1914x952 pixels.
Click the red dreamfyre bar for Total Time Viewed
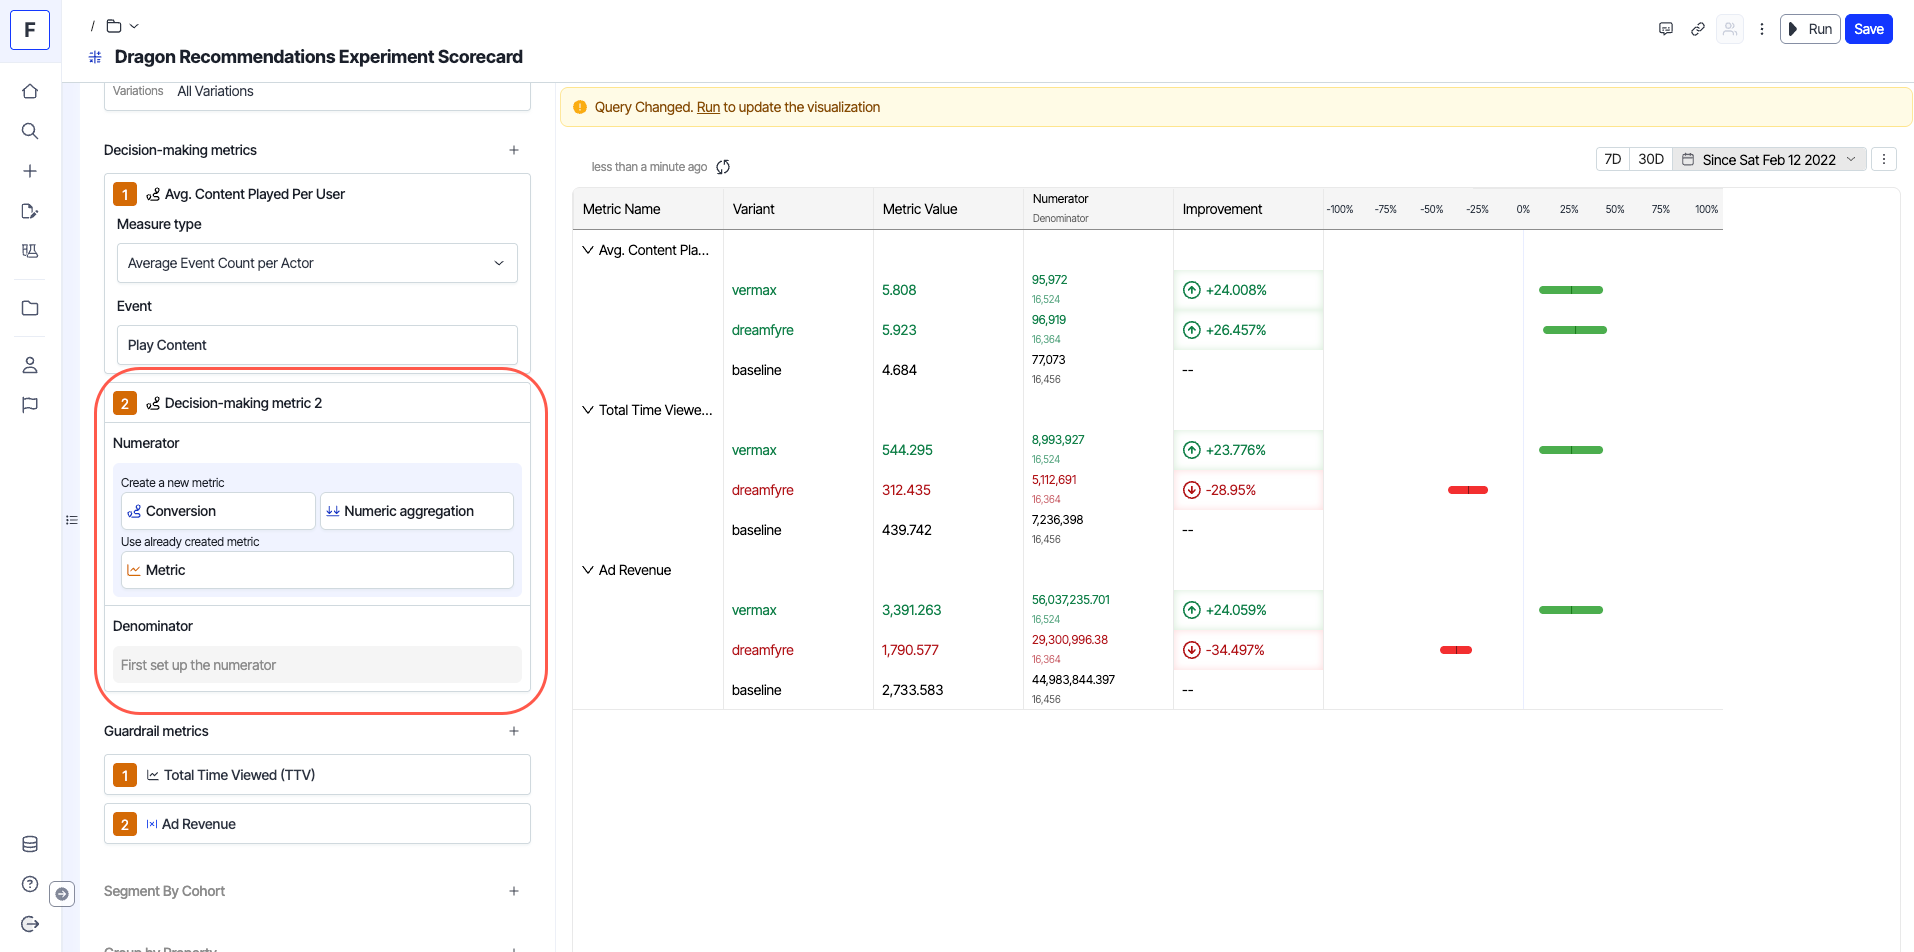coord(1468,490)
